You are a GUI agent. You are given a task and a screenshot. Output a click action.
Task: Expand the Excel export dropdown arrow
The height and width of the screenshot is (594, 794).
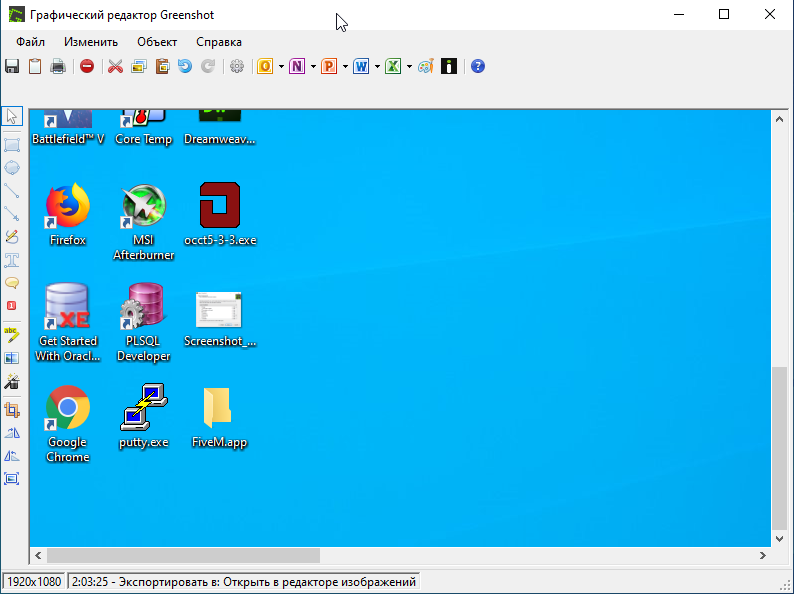[x=409, y=66]
